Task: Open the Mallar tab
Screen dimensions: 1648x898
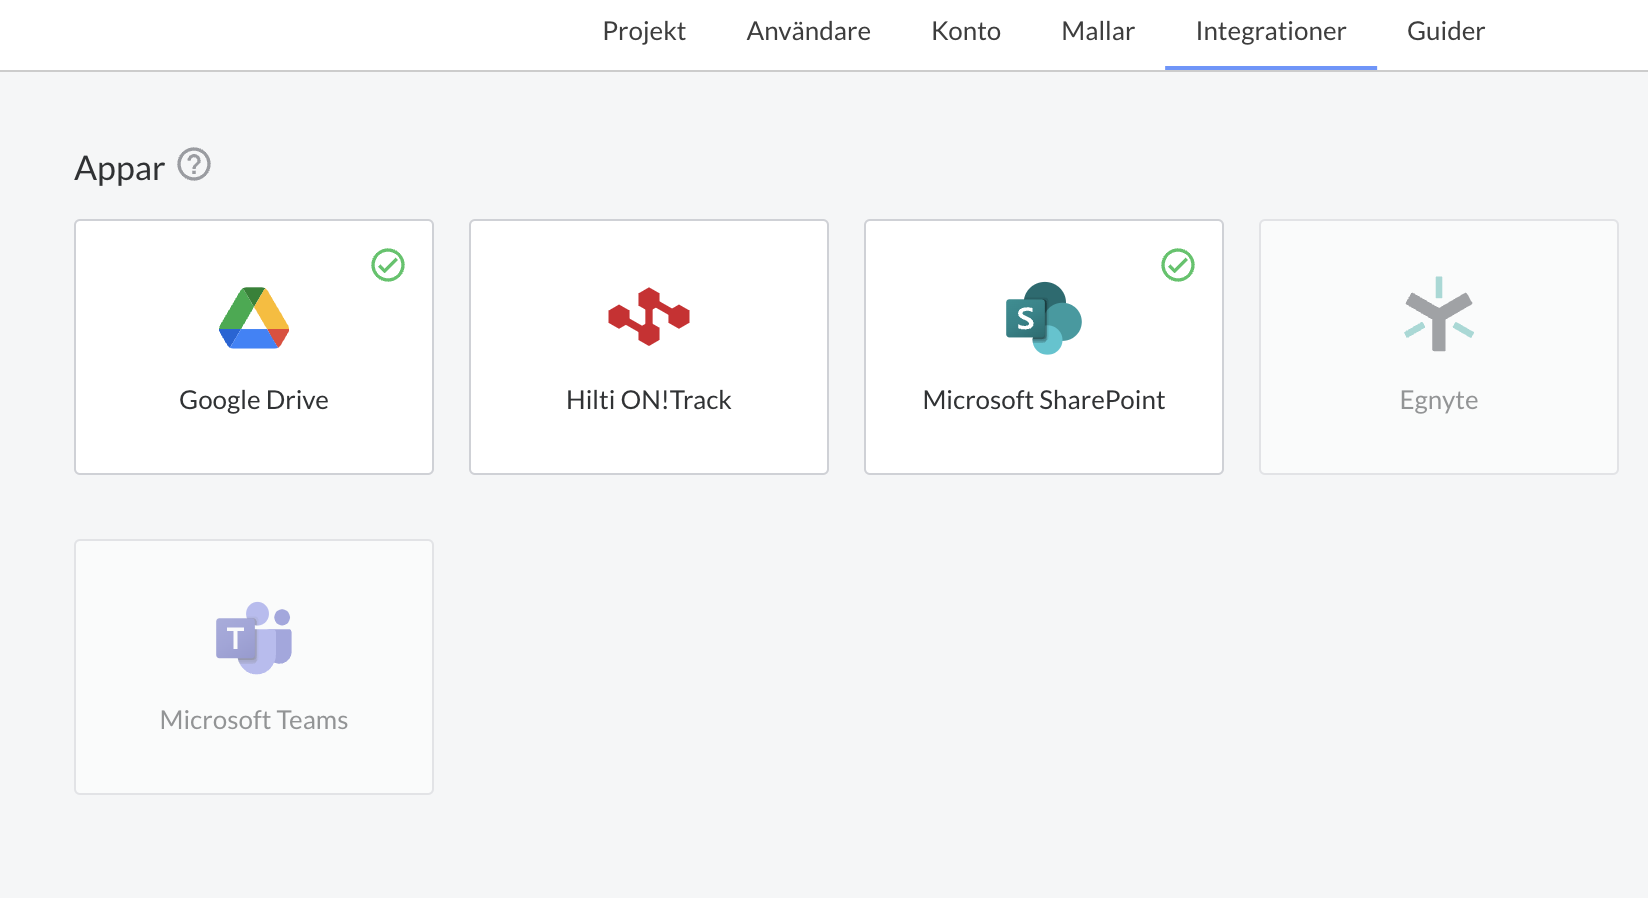Action: [1098, 32]
